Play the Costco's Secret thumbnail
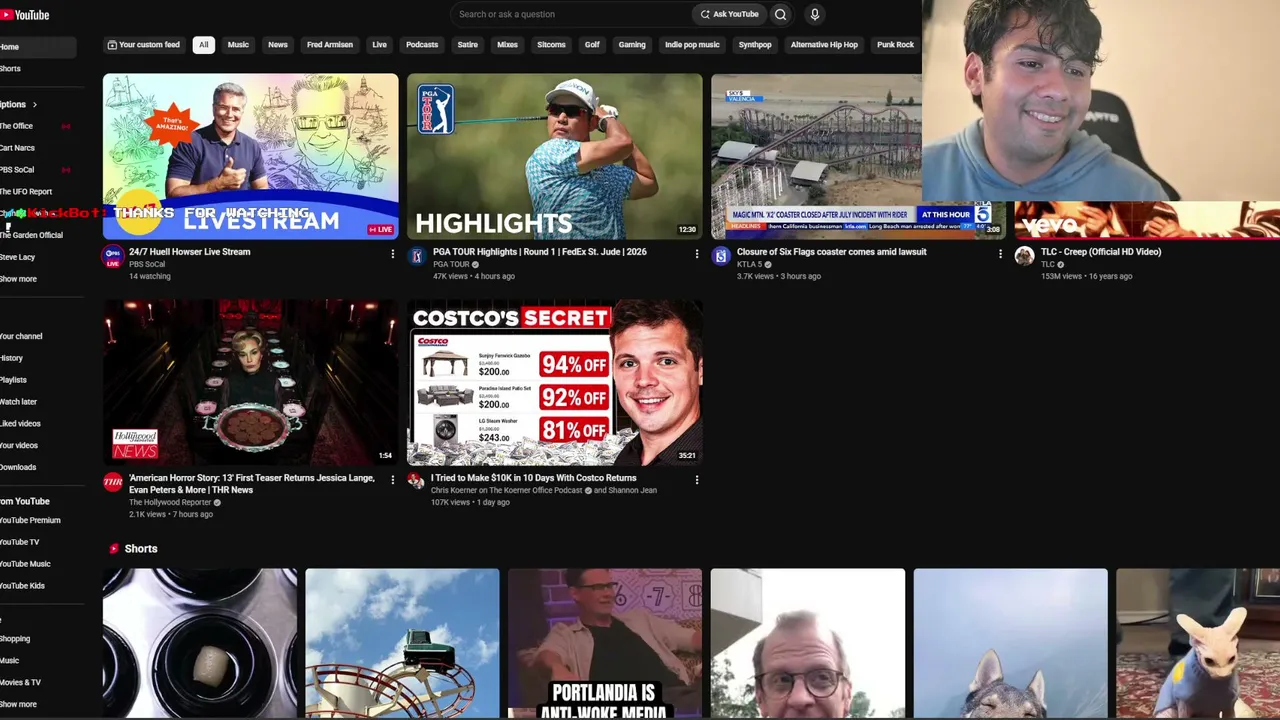Image resolution: width=1280 pixels, height=720 pixels. coord(554,382)
